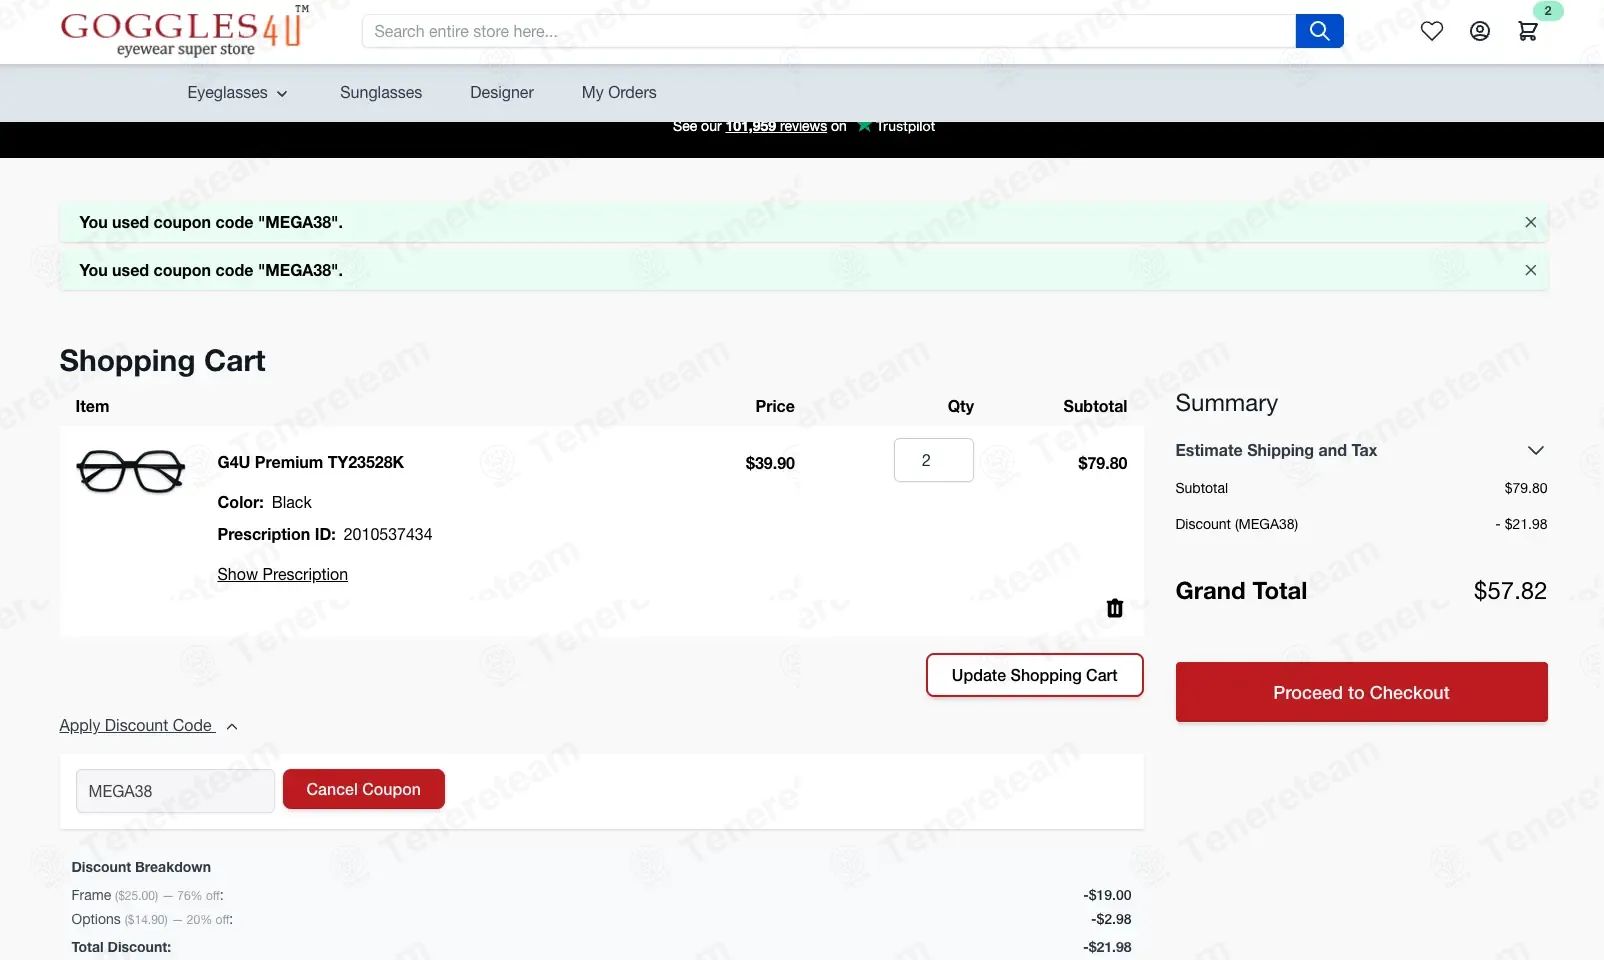Open the shopping cart icon in header

pos(1527,31)
